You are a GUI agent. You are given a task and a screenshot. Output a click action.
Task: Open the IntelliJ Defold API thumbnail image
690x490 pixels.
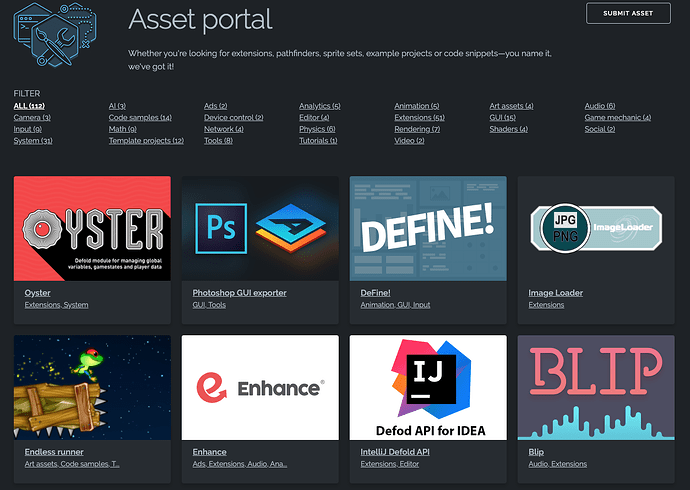click(x=428, y=388)
